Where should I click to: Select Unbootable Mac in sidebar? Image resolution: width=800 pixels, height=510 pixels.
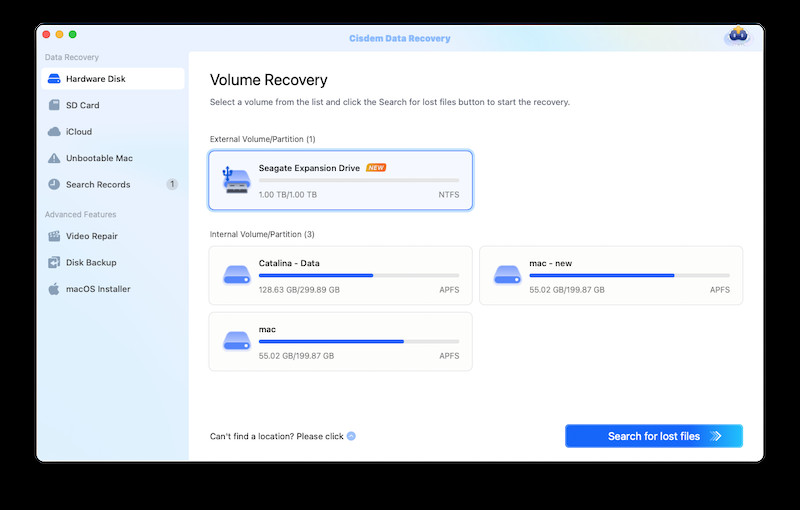tap(113, 158)
